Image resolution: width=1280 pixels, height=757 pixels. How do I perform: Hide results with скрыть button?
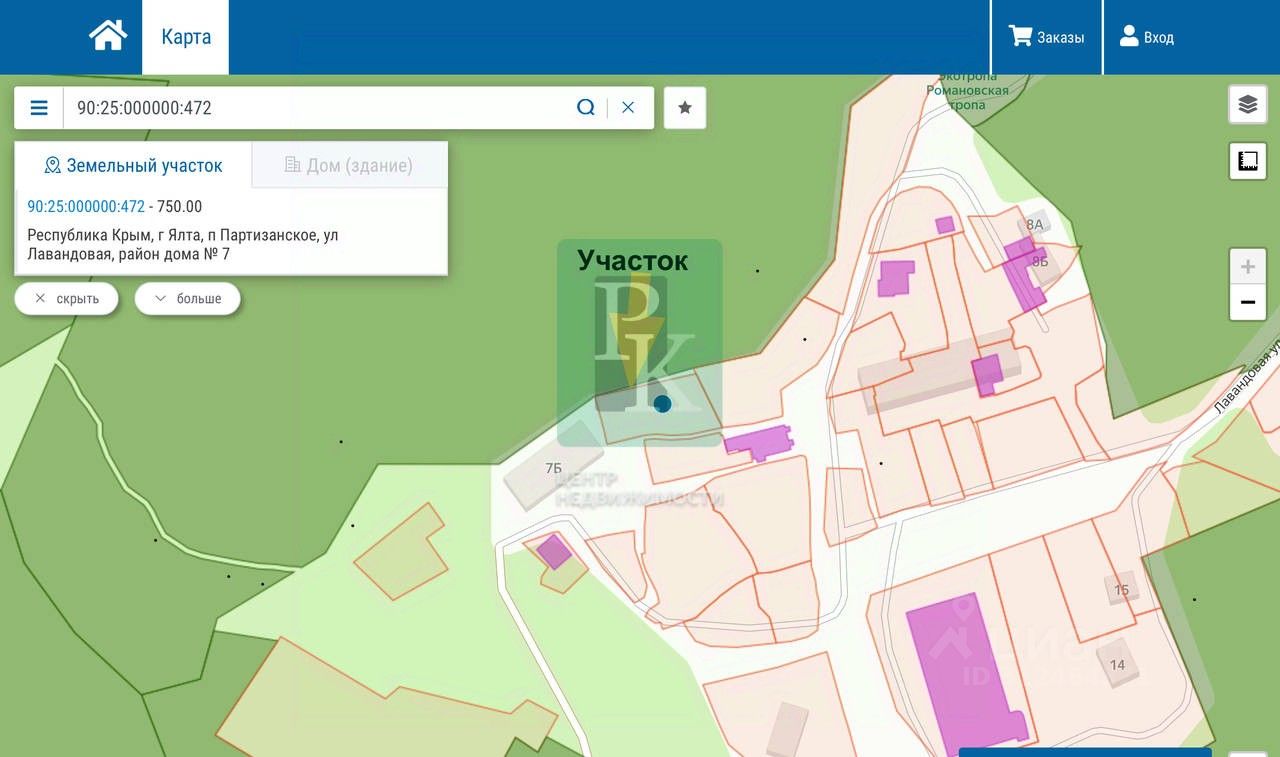click(x=66, y=298)
